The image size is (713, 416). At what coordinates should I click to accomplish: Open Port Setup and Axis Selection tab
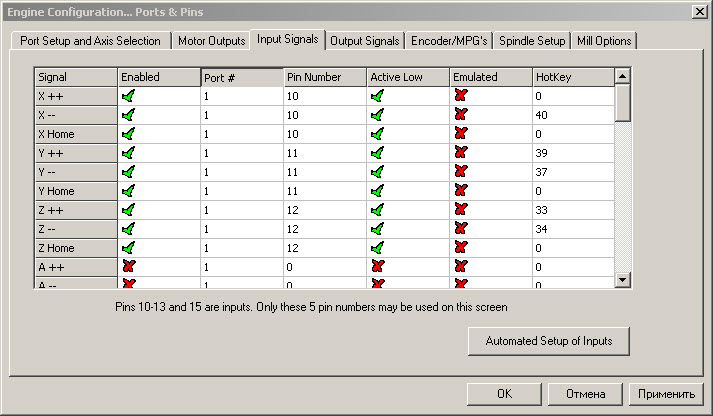(x=90, y=41)
